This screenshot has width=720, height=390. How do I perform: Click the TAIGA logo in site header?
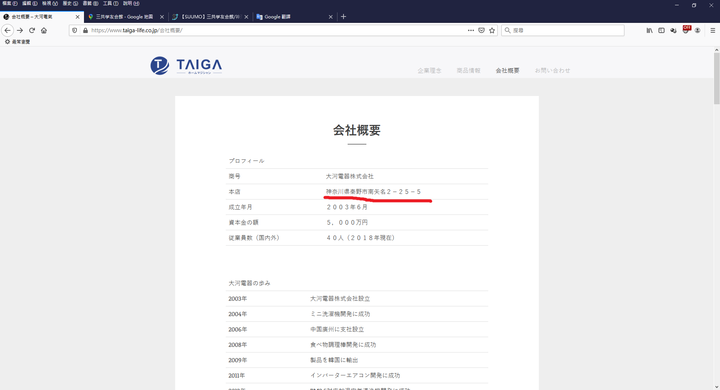(x=186, y=66)
